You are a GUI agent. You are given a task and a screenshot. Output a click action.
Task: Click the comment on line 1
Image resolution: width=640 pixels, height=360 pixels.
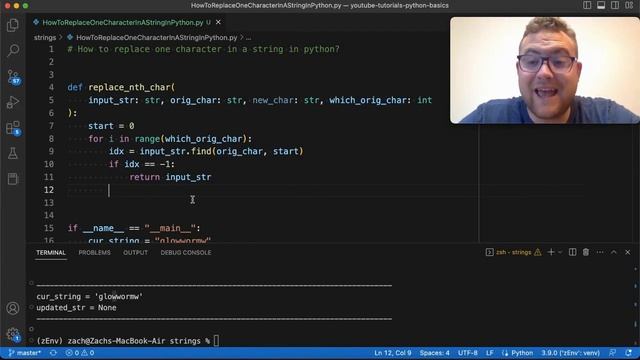[x=203, y=49]
